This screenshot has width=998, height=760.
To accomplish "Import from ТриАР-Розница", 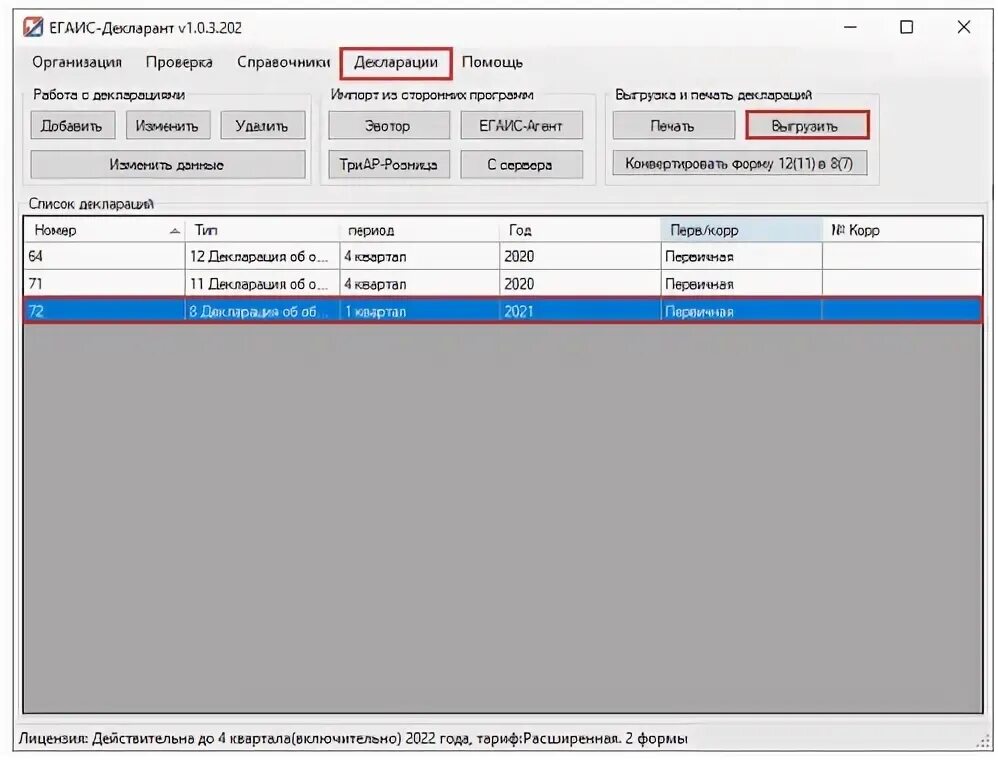I will click(x=389, y=165).
